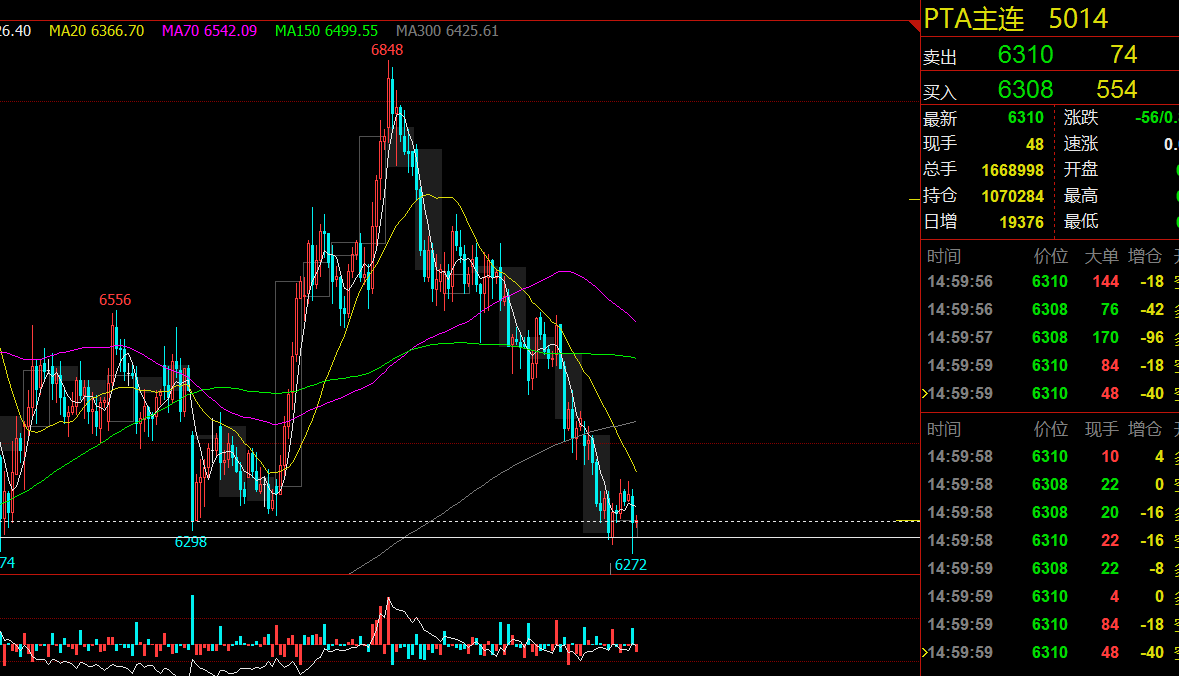Image resolution: width=1179 pixels, height=676 pixels.
Task: Click the 持仓 value 1070284
Action: point(1012,196)
